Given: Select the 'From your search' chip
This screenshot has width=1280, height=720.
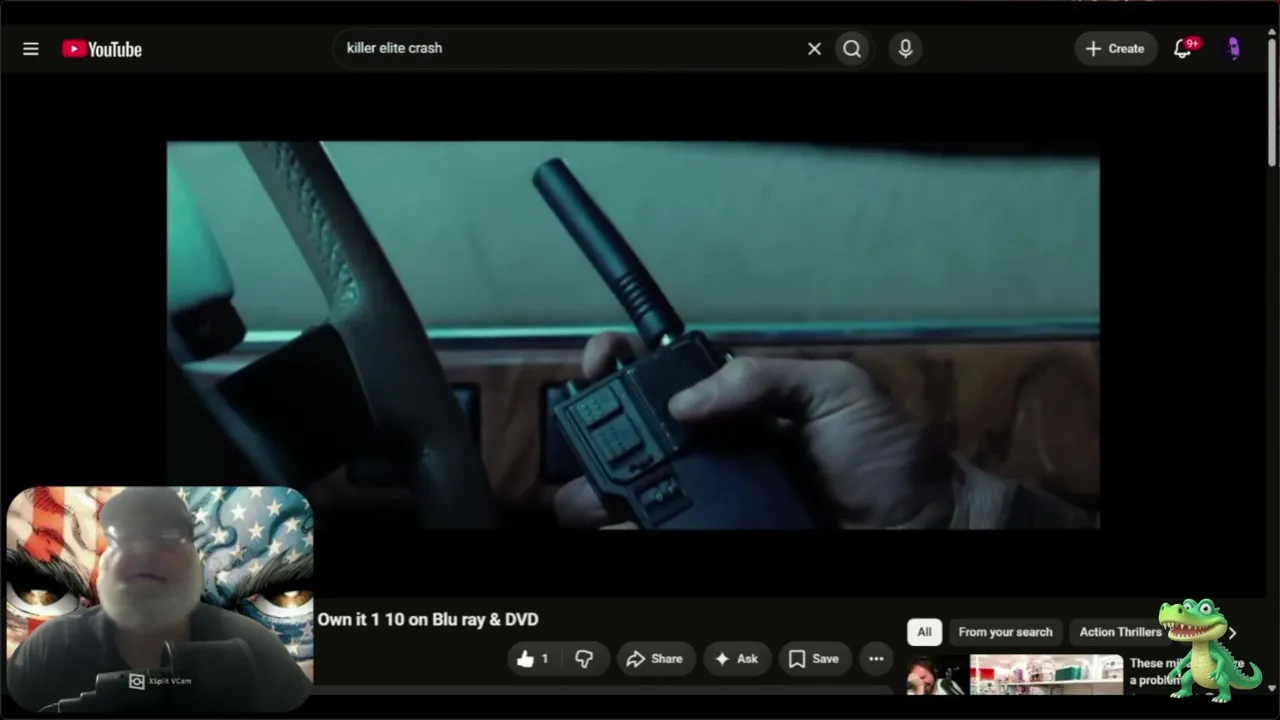Looking at the screenshot, I should click(x=1005, y=632).
